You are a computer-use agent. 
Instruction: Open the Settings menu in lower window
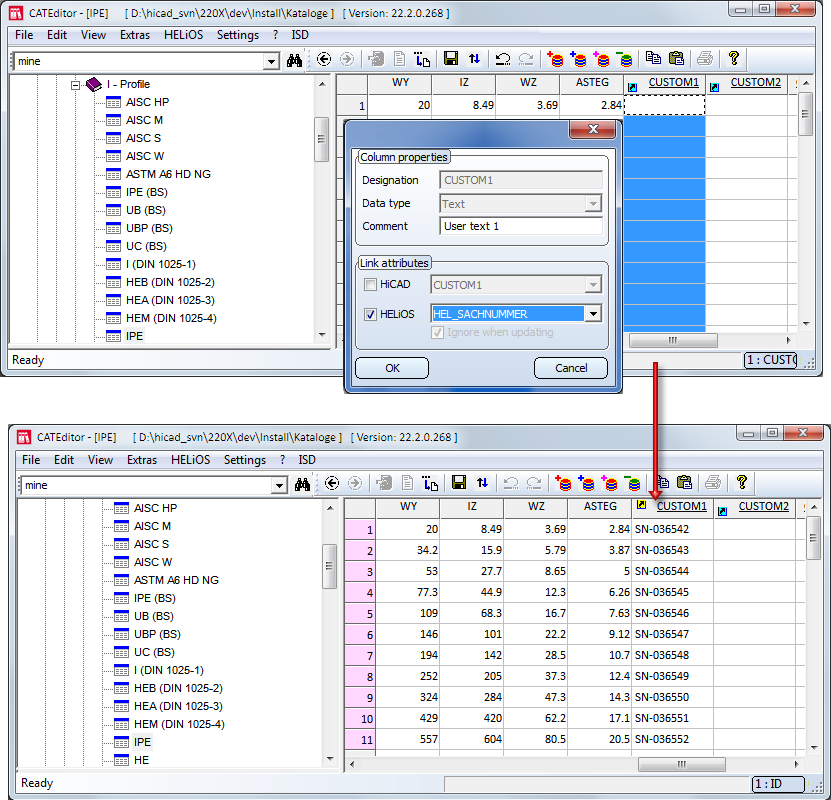[x=244, y=460]
